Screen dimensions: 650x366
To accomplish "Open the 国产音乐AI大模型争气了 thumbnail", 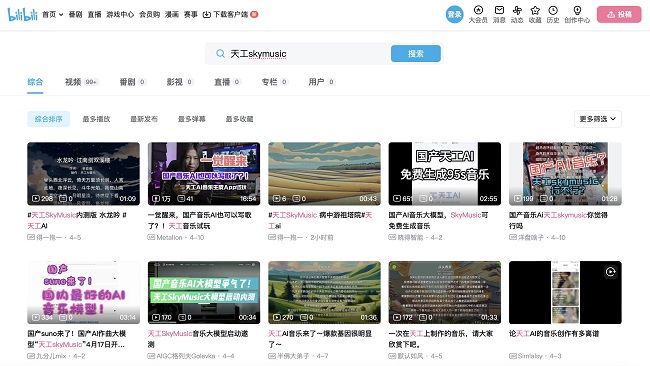I will point(204,292).
